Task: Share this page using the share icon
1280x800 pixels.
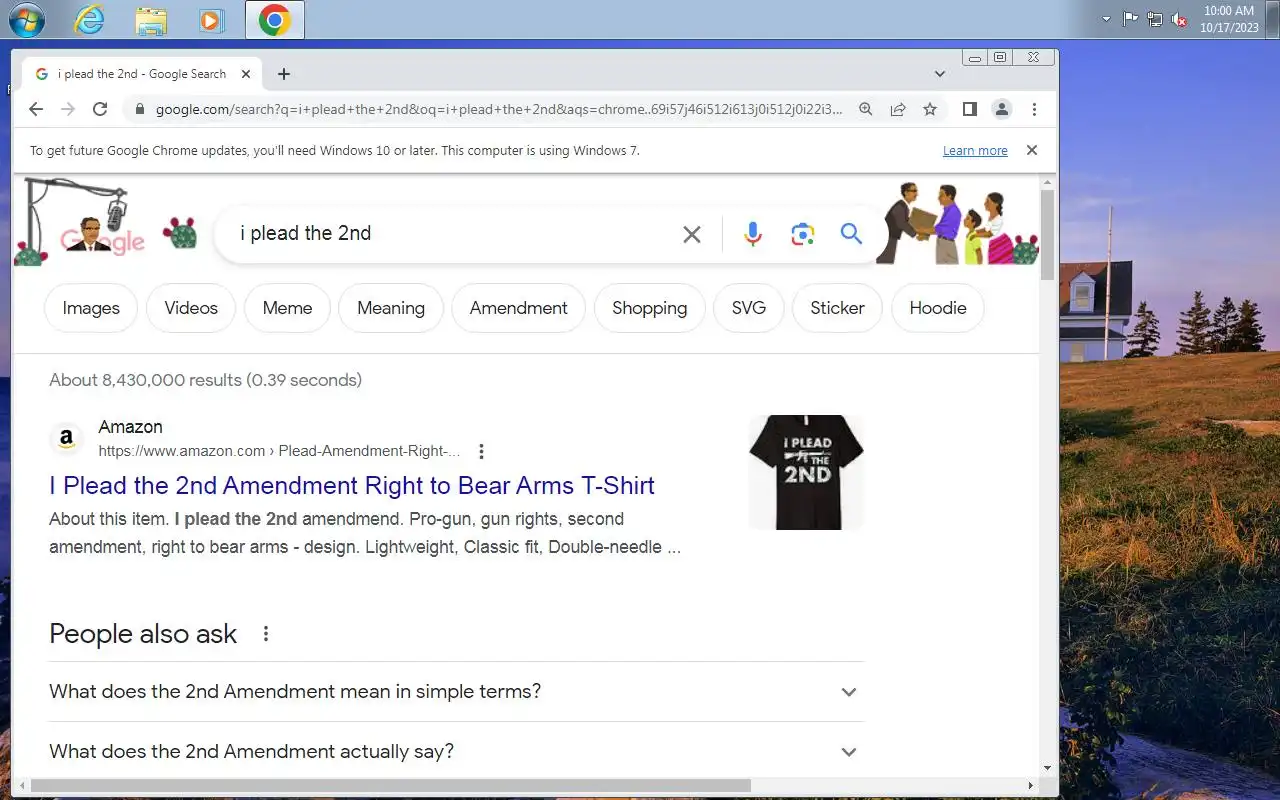Action: (898, 109)
